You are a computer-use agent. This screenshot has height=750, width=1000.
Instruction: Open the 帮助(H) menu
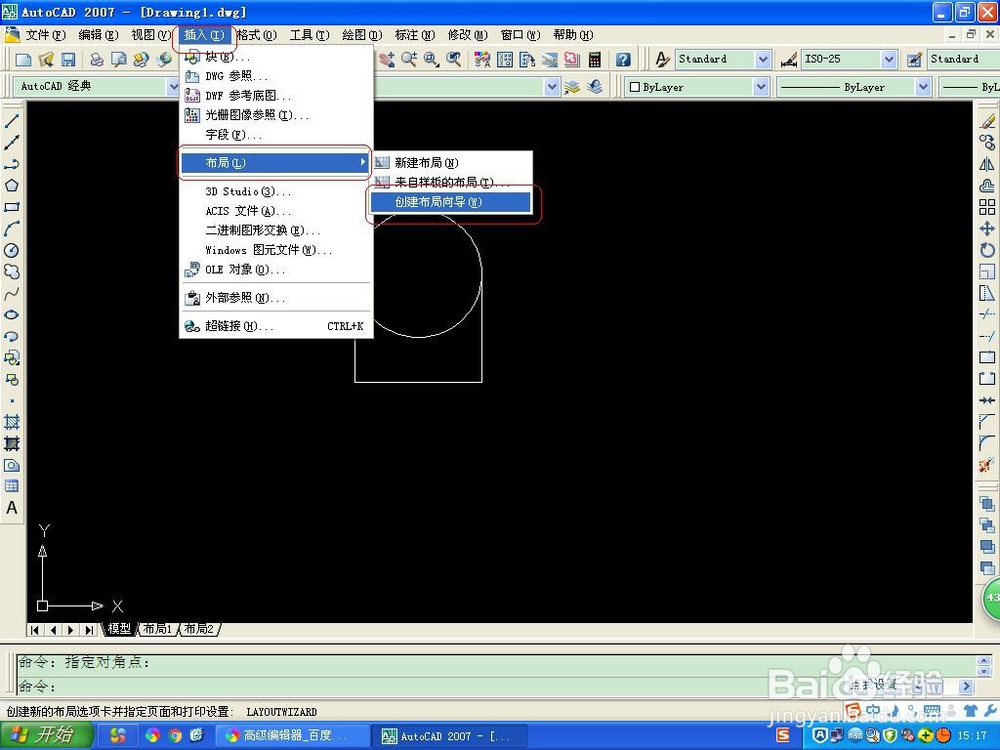[x=573, y=35]
